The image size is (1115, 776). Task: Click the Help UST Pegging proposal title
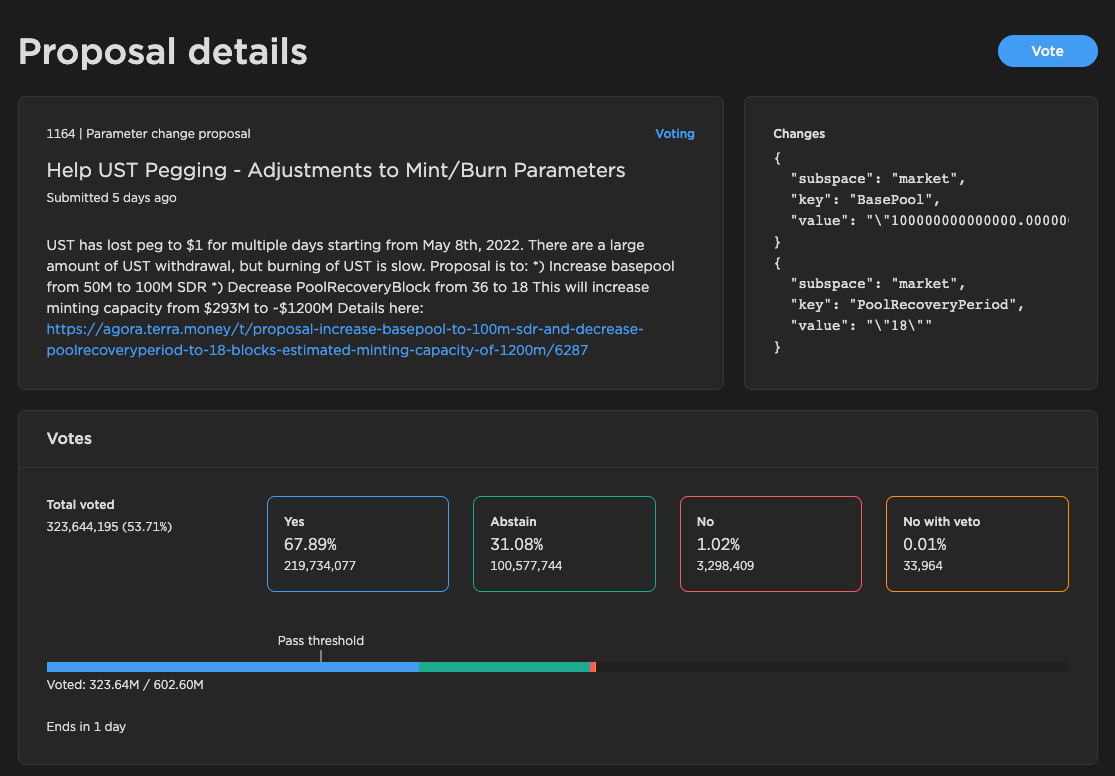tap(336, 170)
